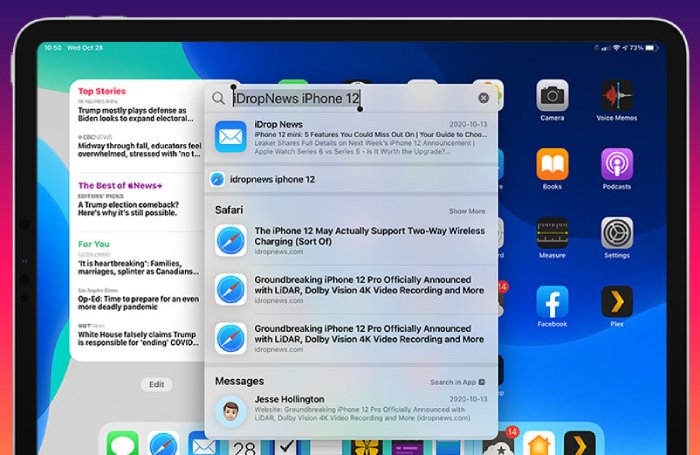Screen dimensions: 700x455
Task: Open Podcasts app icon
Action: coord(616,164)
